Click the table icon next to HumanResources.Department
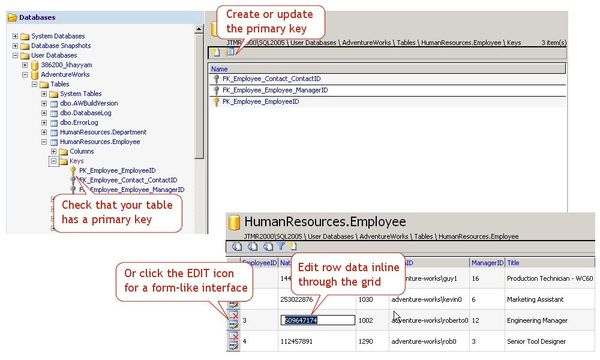Viewport: 600px width, 360px height. [54, 132]
